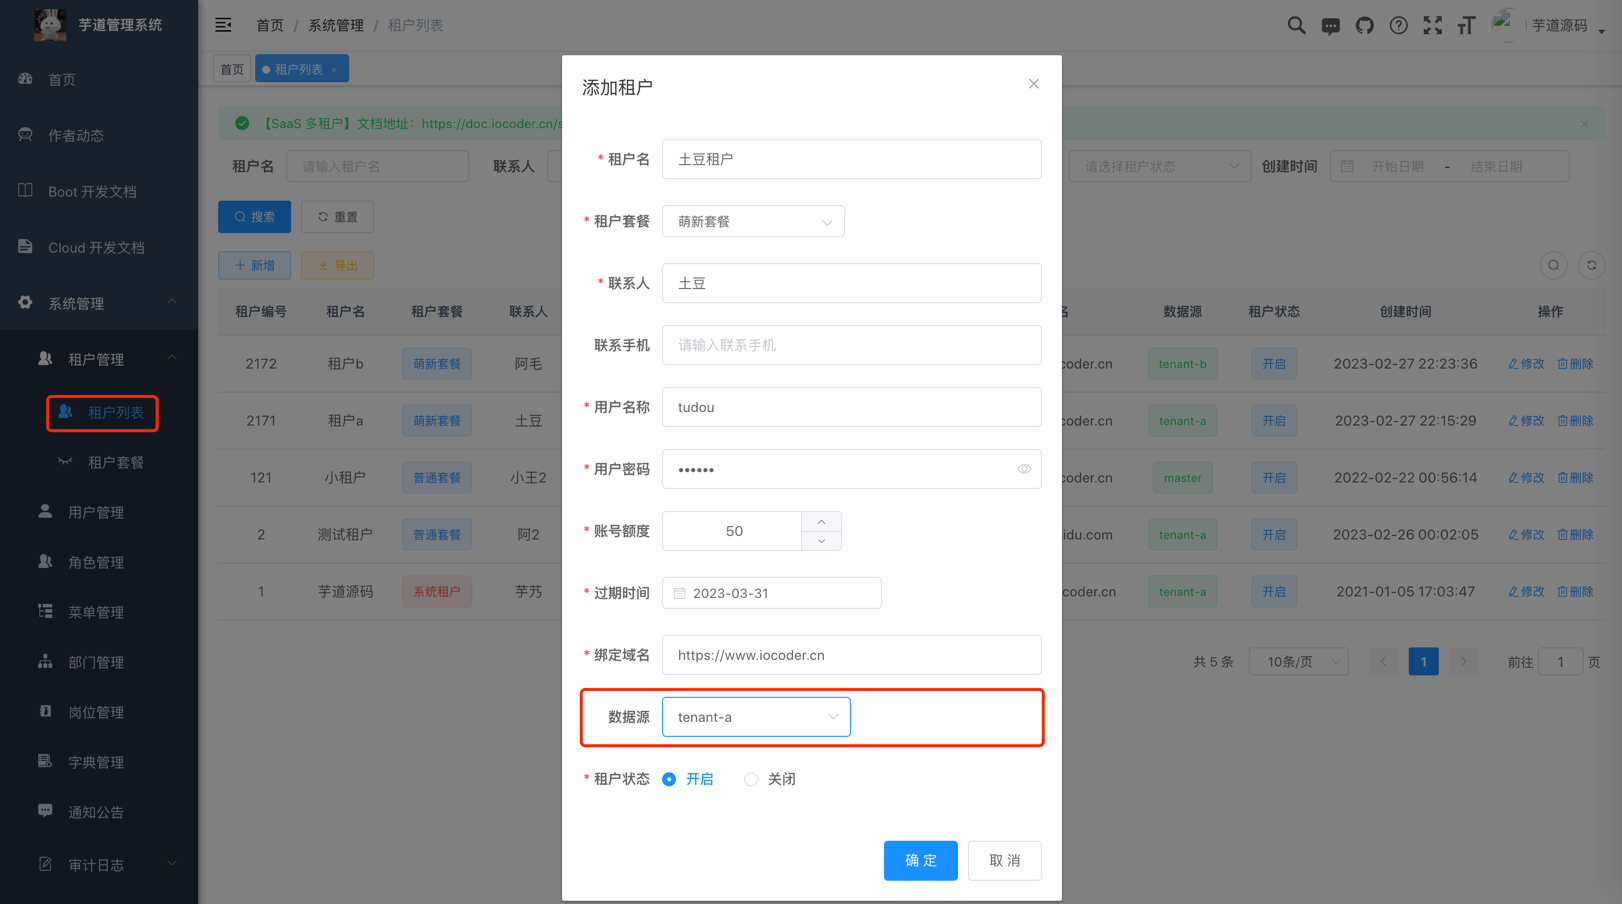Show the password using the eye icon
Viewport: 1622px width, 904px height.
tap(1024, 469)
